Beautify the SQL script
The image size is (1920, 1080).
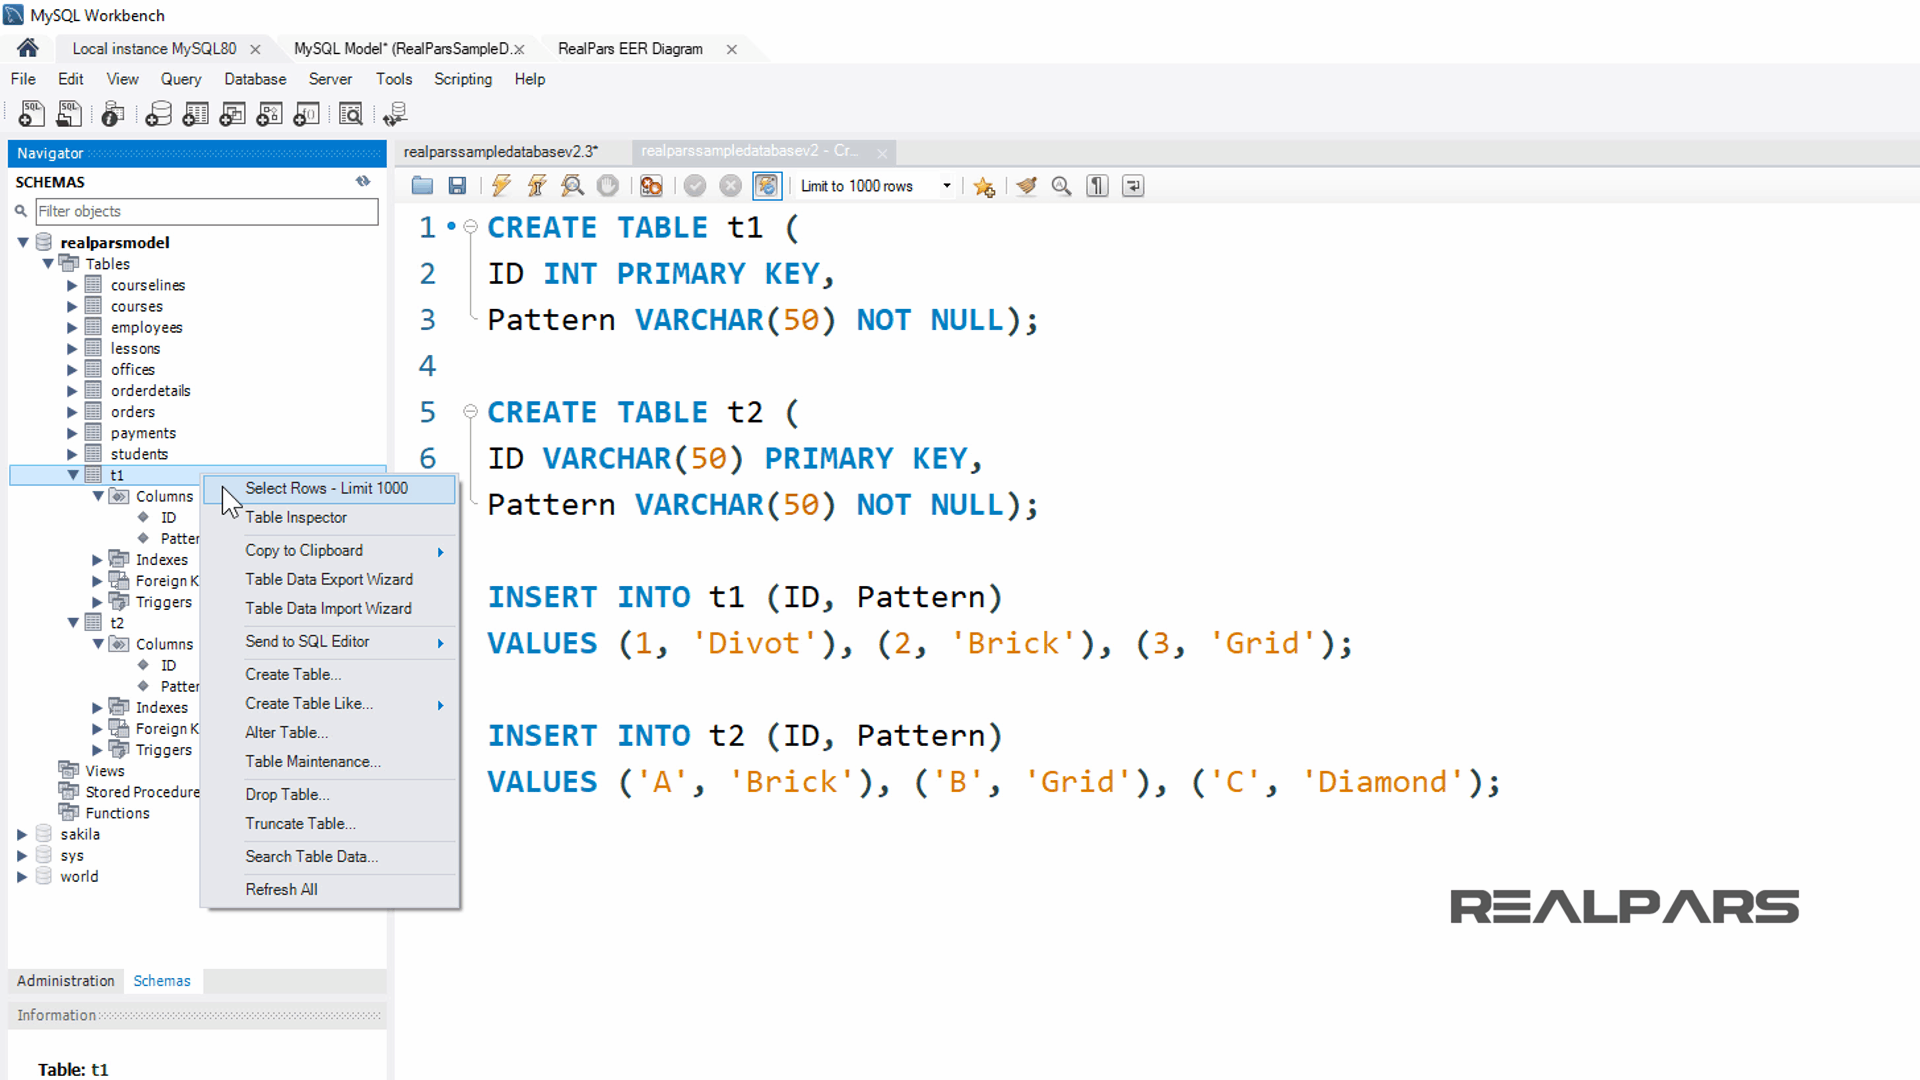(x=1026, y=186)
